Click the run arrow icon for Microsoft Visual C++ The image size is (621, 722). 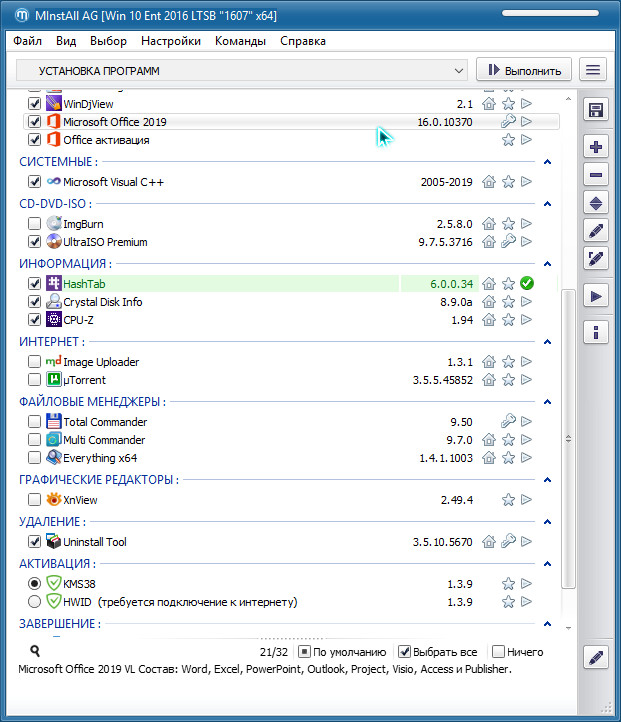tap(526, 182)
